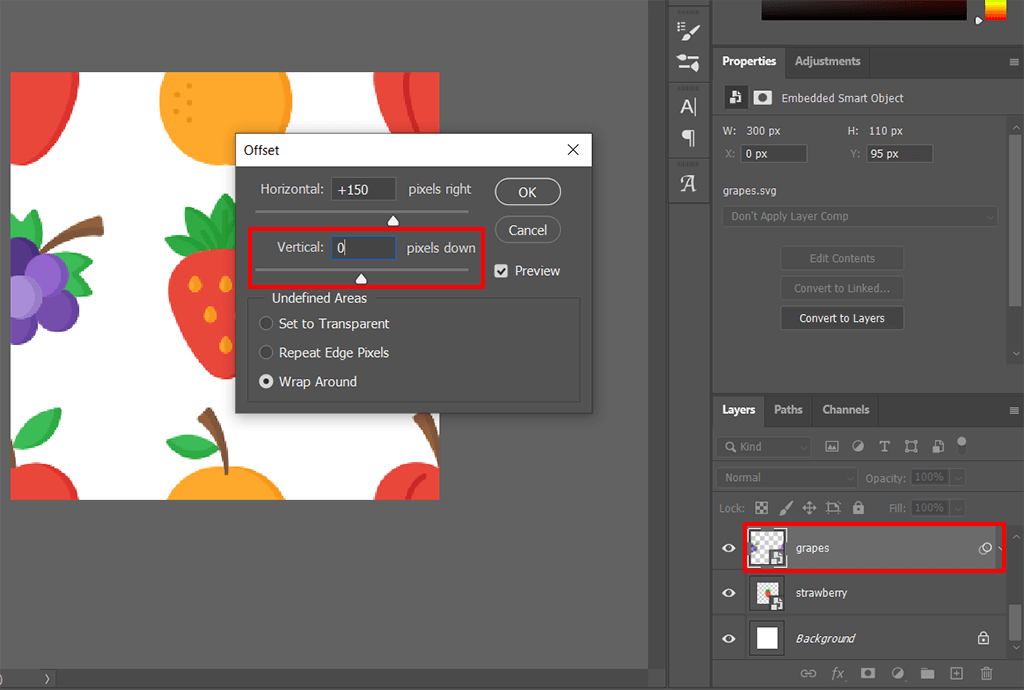Image resolution: width=1024 pixels, height=690 pixels.
Task: Filter layers by smart objects
Action: [x=938, y=447]
